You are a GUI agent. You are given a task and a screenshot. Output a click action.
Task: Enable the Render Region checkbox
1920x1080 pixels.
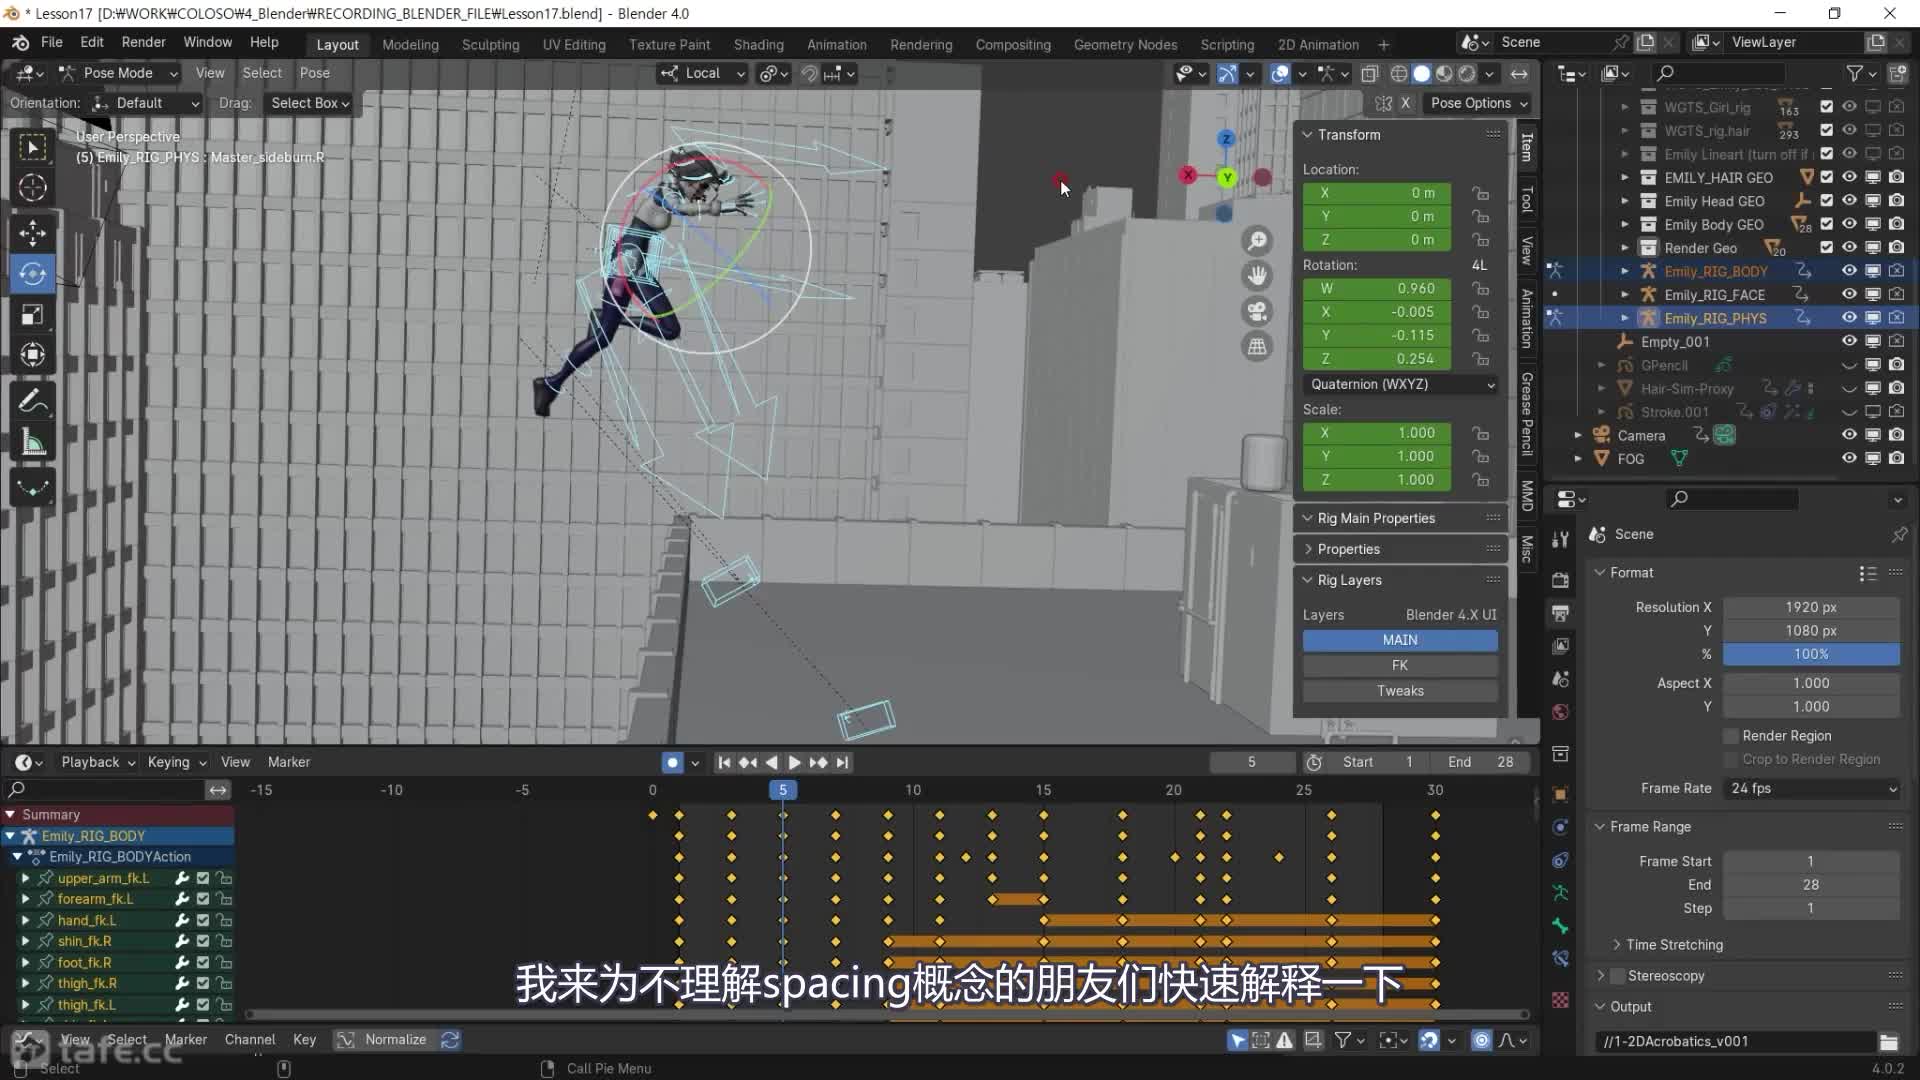click(1731, 736)
